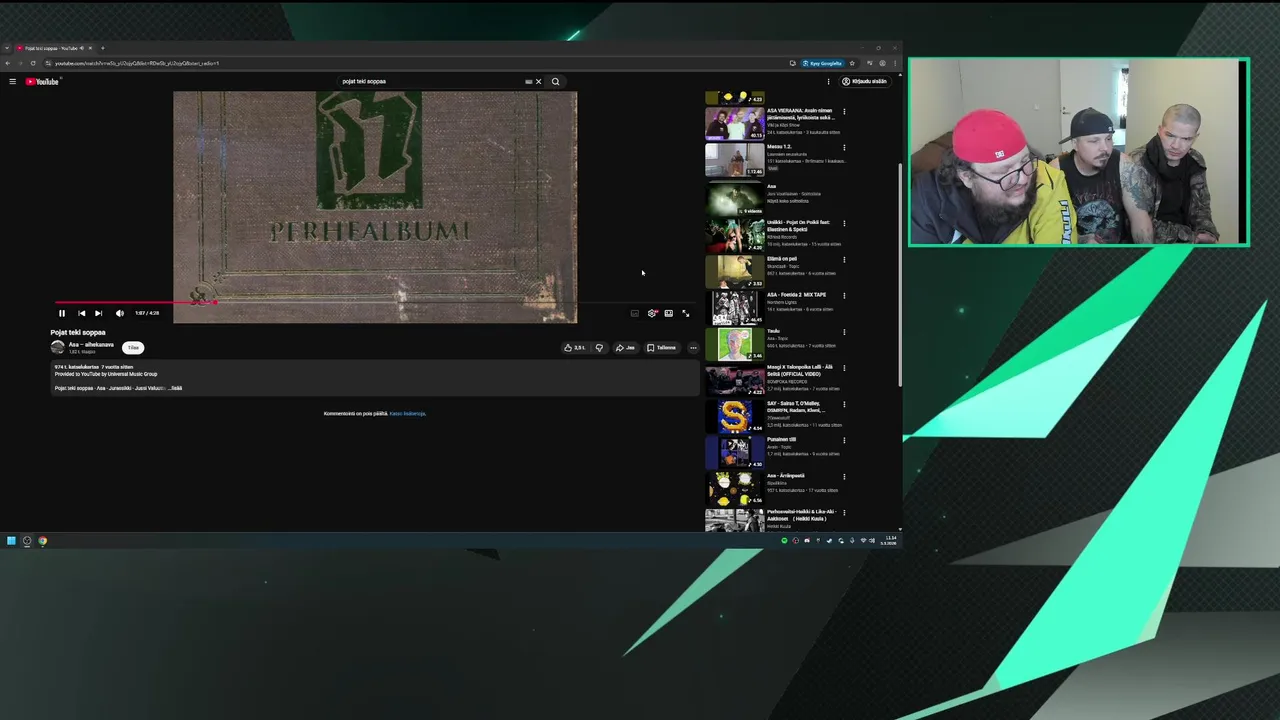Open the 'Messu 1.2.' video thumbnail
The image size is (1280, 720).
coord(735,160)
